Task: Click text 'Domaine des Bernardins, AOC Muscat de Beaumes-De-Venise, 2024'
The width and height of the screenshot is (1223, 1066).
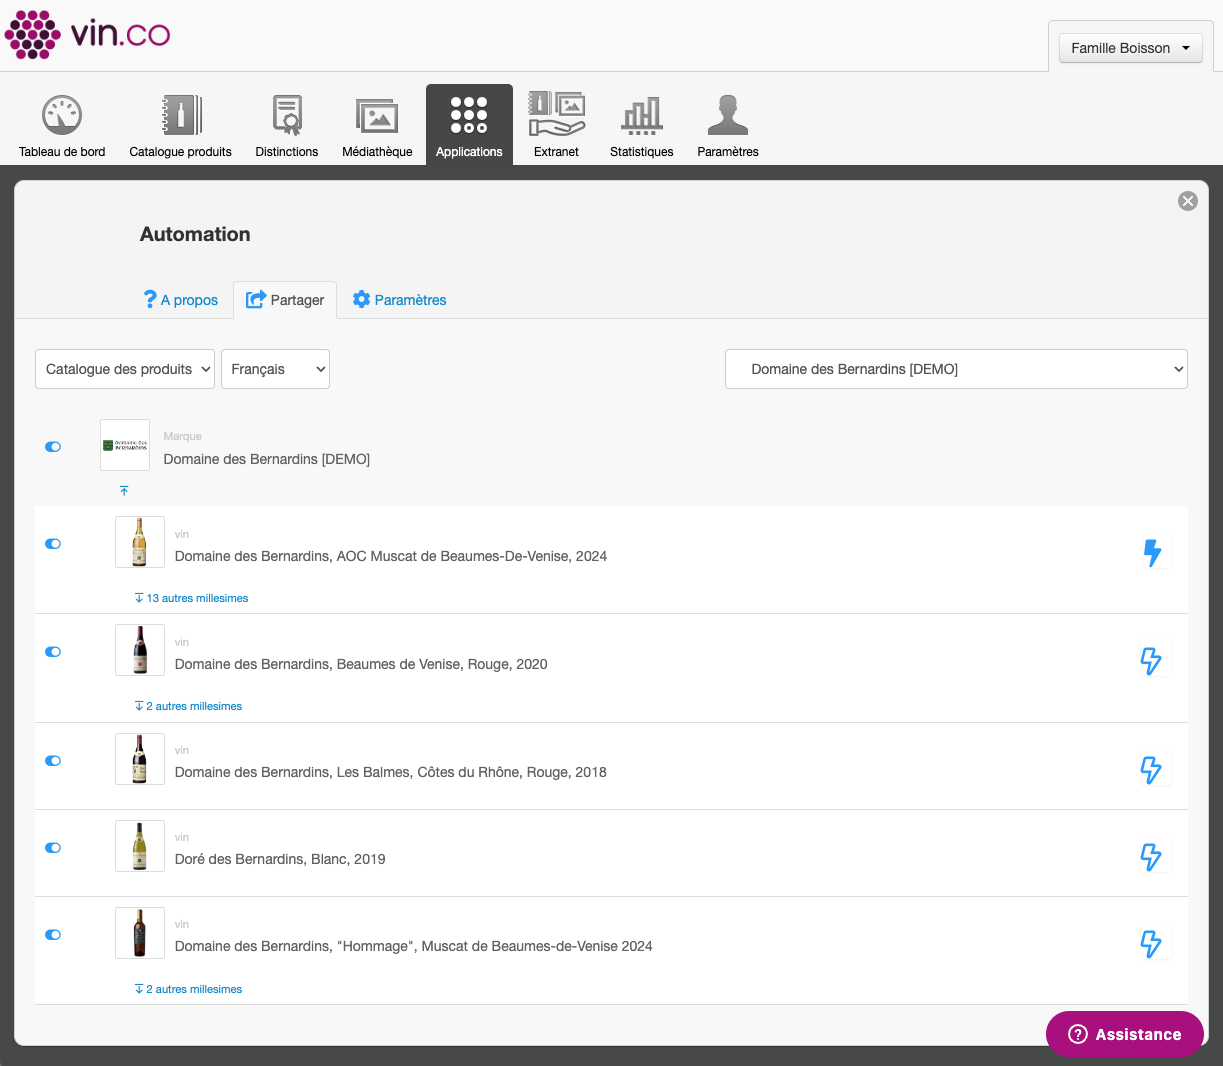Action: pyautogui.click(x=391, y=556)
